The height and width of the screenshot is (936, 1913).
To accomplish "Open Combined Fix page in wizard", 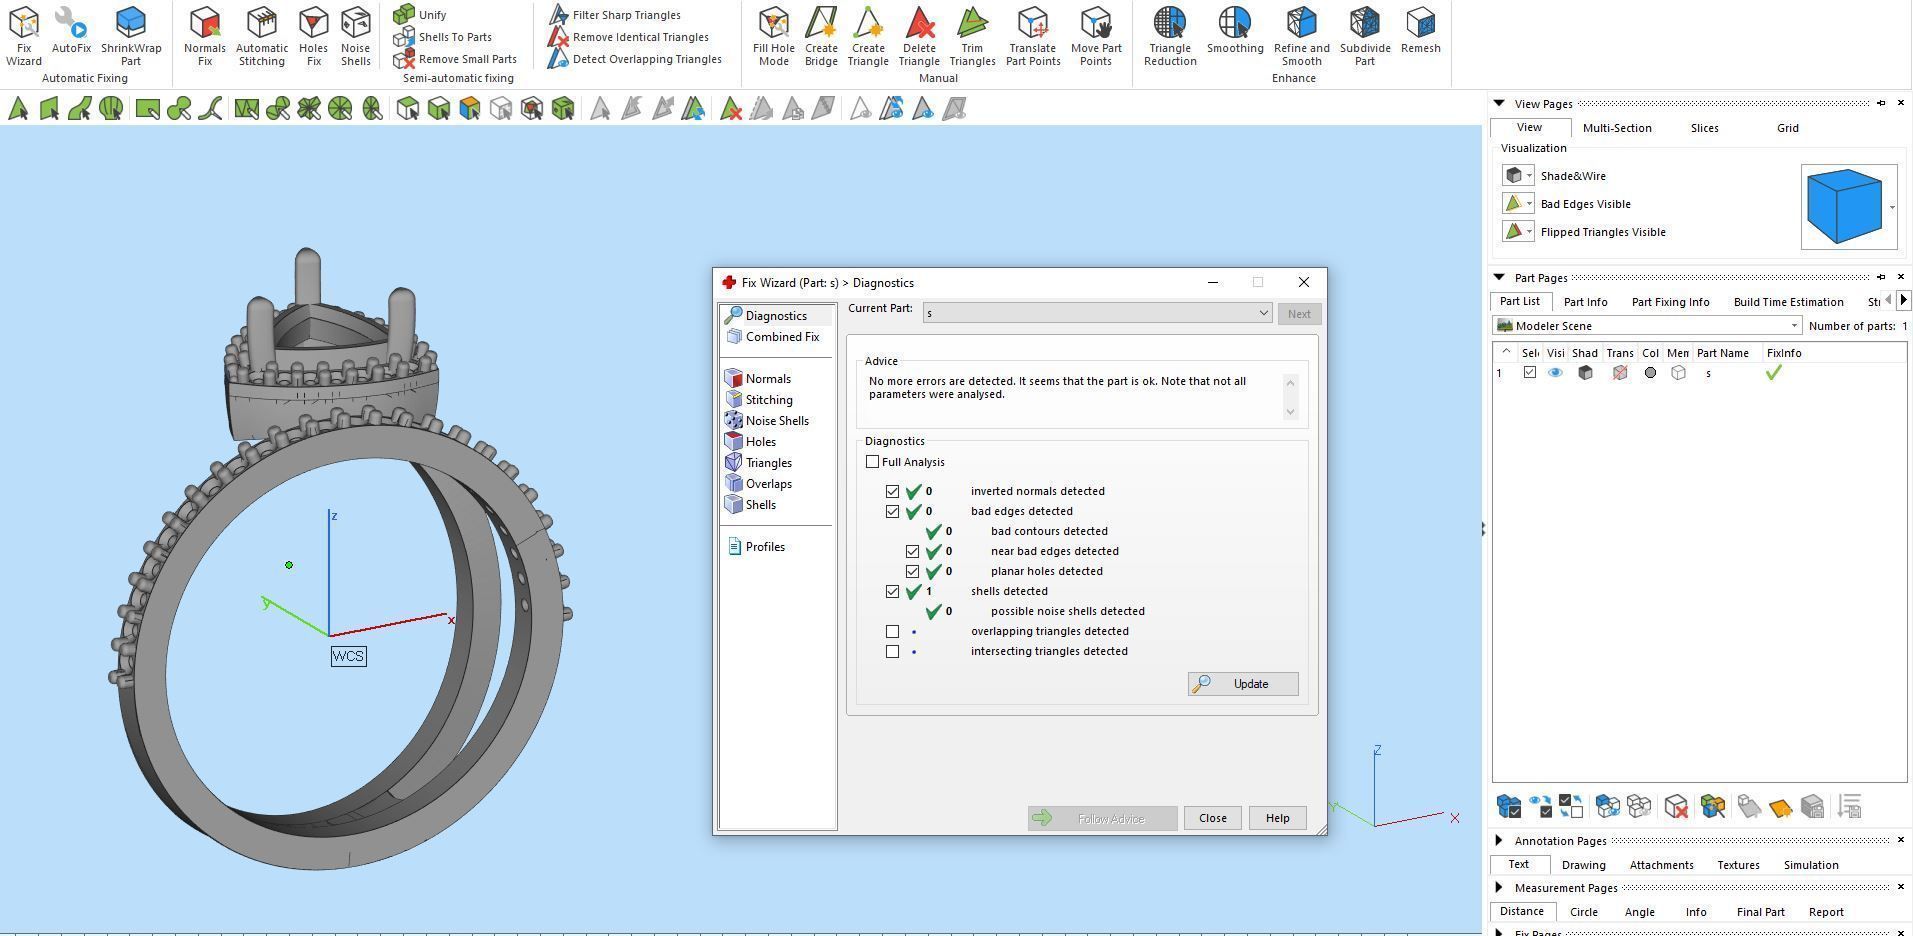I will pyautogui.click(x=773, y=337).
